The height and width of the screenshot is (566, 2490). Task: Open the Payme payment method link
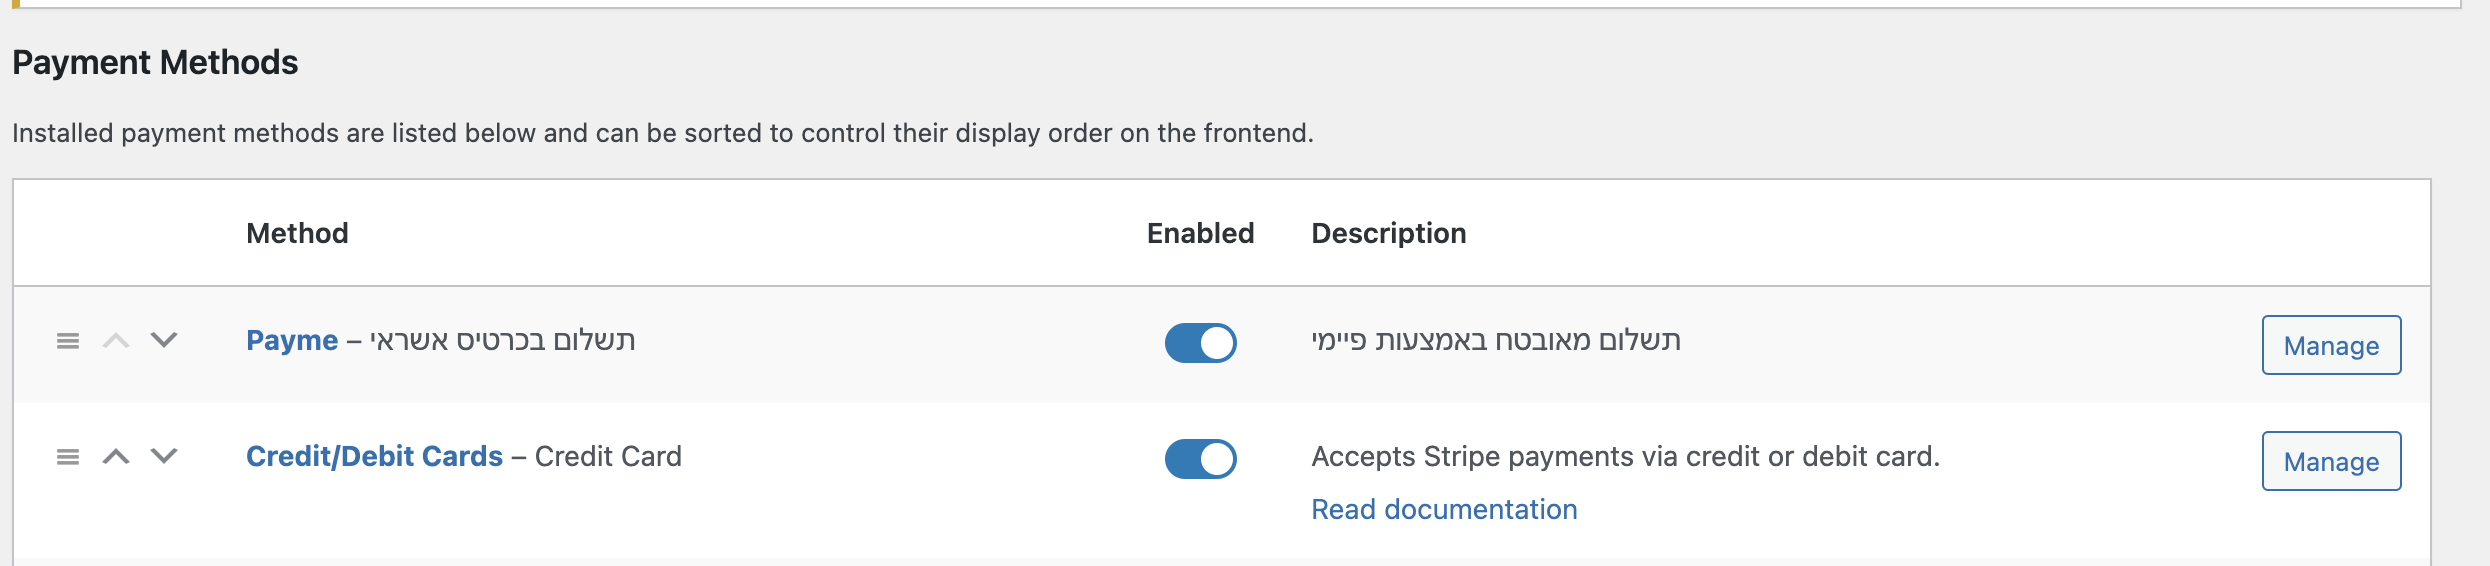coord(292,341)
